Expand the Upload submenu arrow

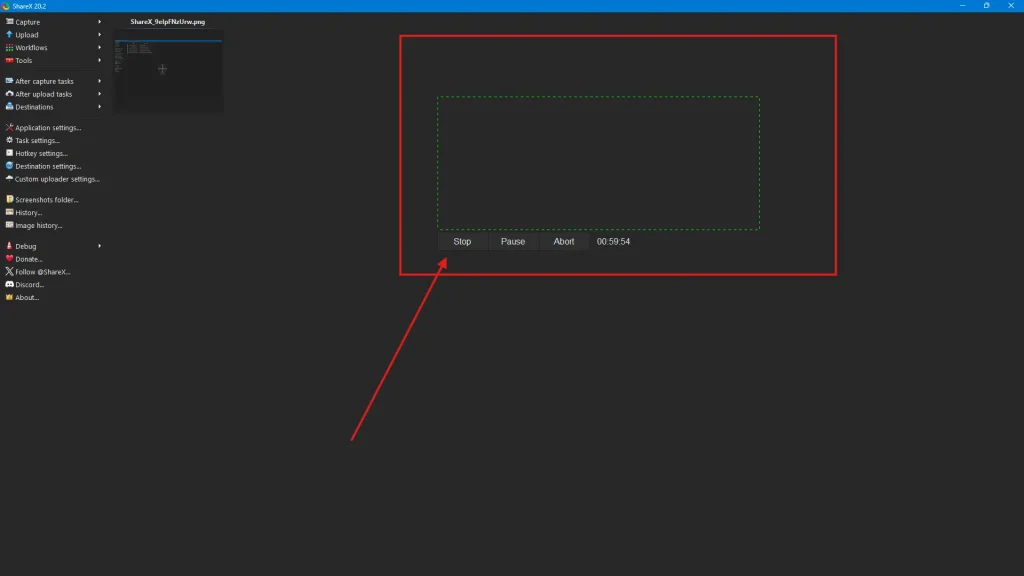(x=99, y=35)
